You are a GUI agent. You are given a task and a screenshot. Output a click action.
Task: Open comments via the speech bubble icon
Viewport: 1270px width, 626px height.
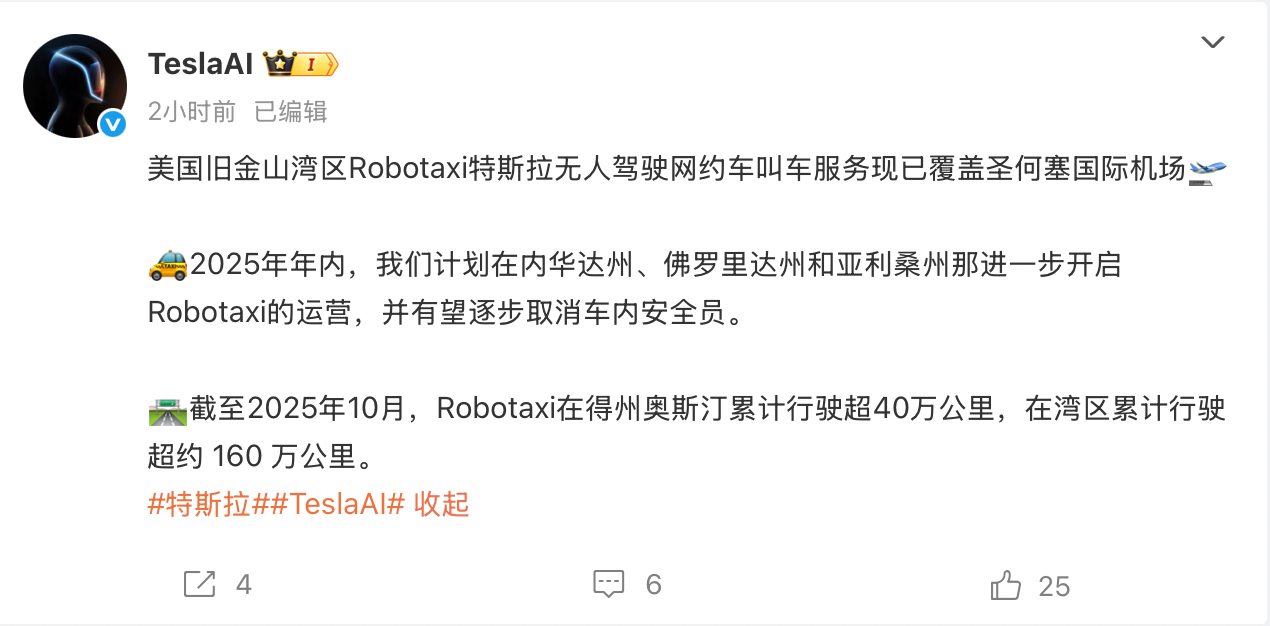pos(608,584)
